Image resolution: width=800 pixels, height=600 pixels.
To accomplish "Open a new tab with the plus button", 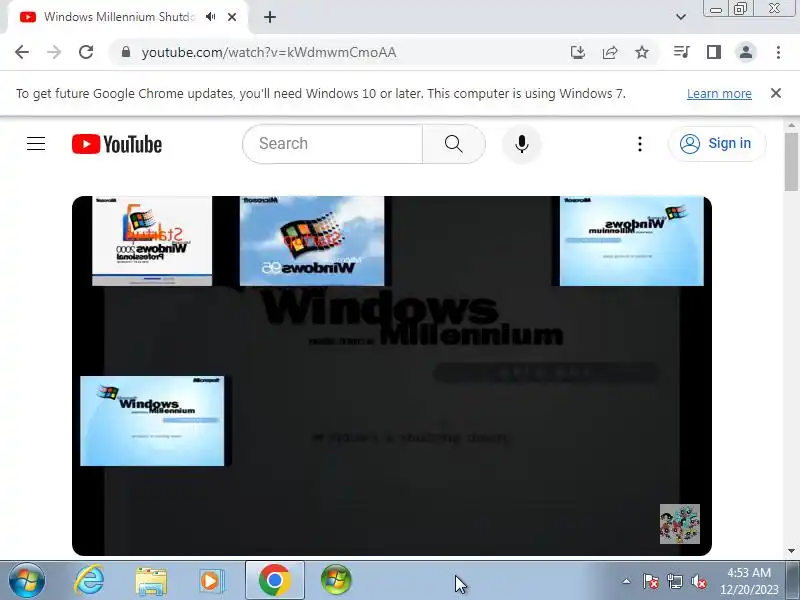I will pos(270,17).
